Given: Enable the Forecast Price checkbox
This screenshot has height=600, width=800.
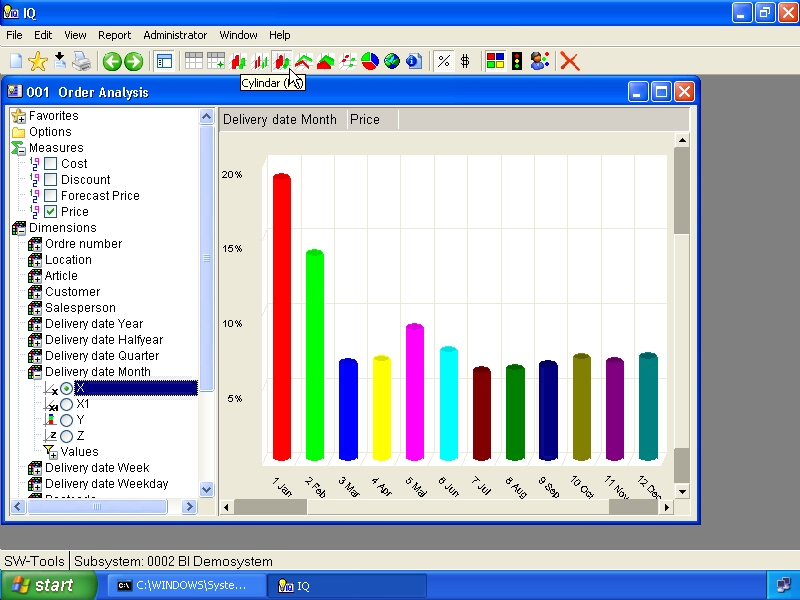Looking at the screenshot, I should pyautogui.click(x=51, y=195).
